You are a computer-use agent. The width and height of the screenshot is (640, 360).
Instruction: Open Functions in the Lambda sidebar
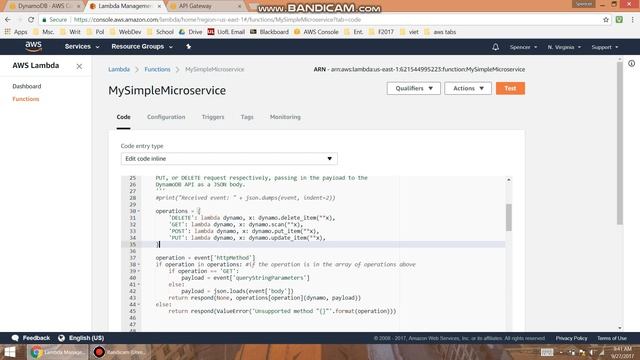point(26,99)
